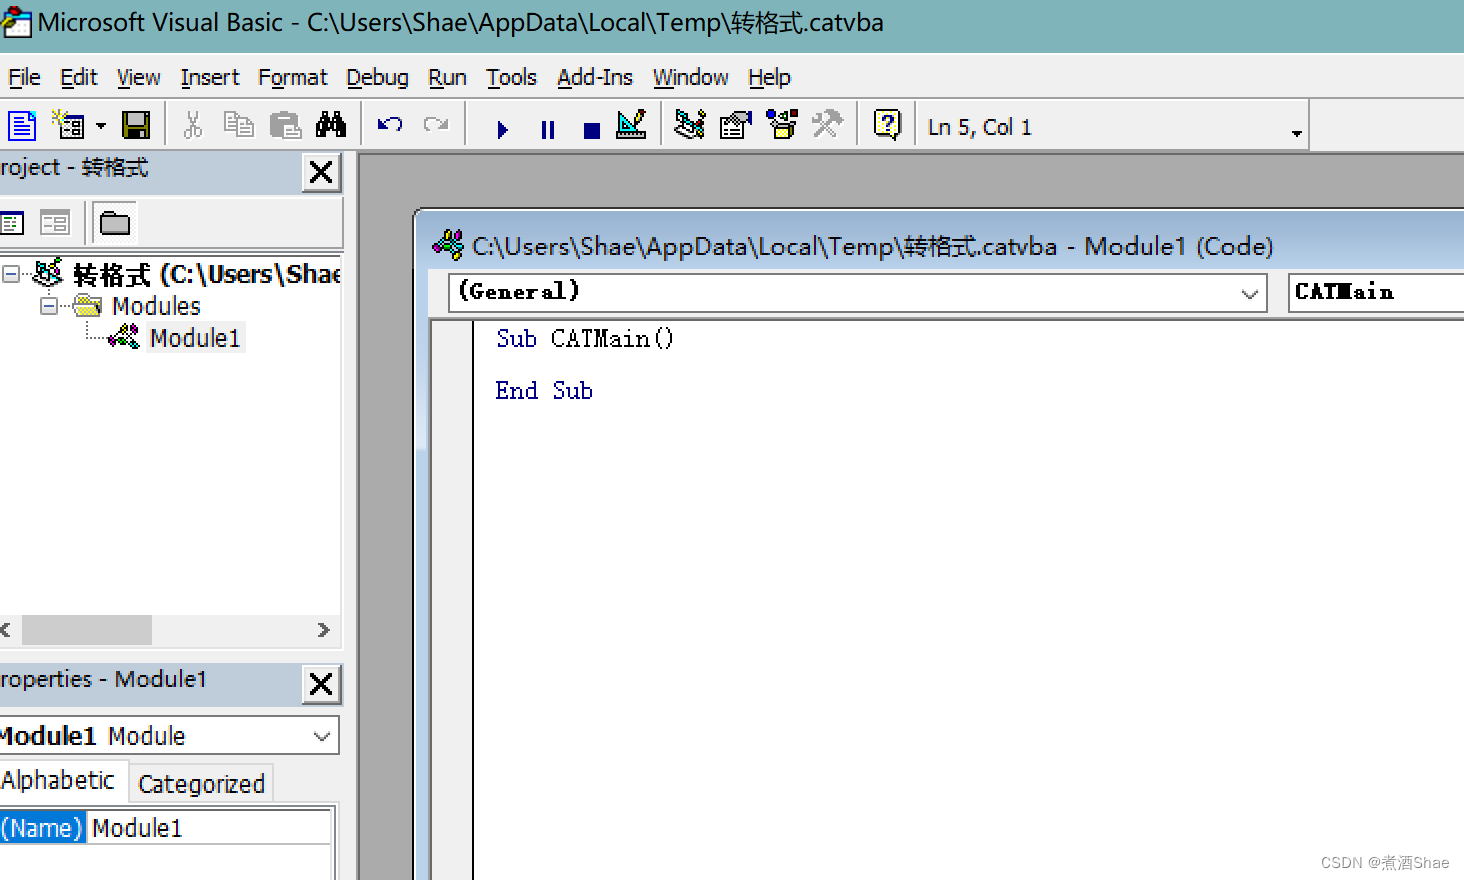The width and height of the screenshot is (1464, 880).
Task: Click the Paste clipboard icon
Action: (x=285, y=126)
